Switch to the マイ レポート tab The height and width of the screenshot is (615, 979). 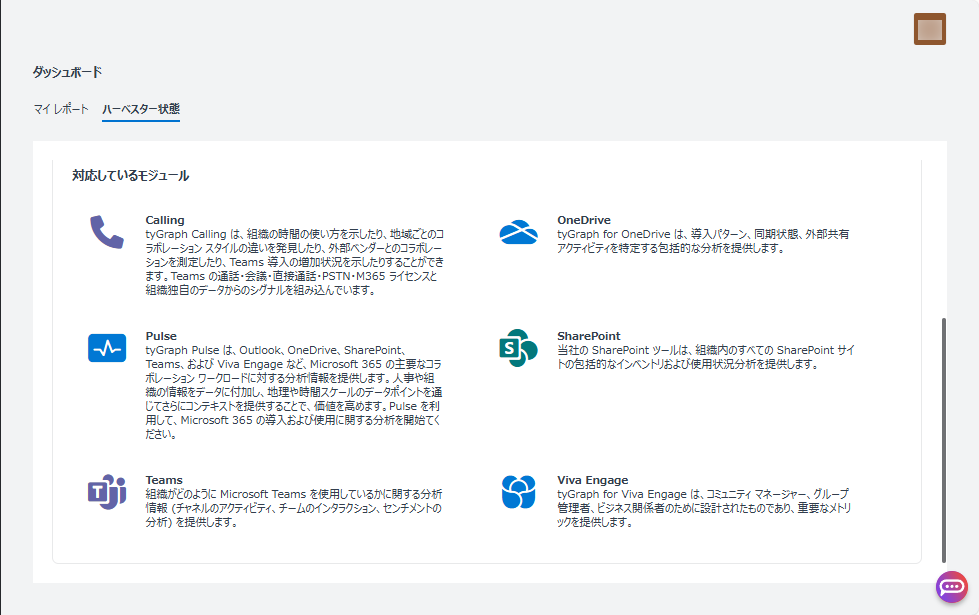point(61,109)
